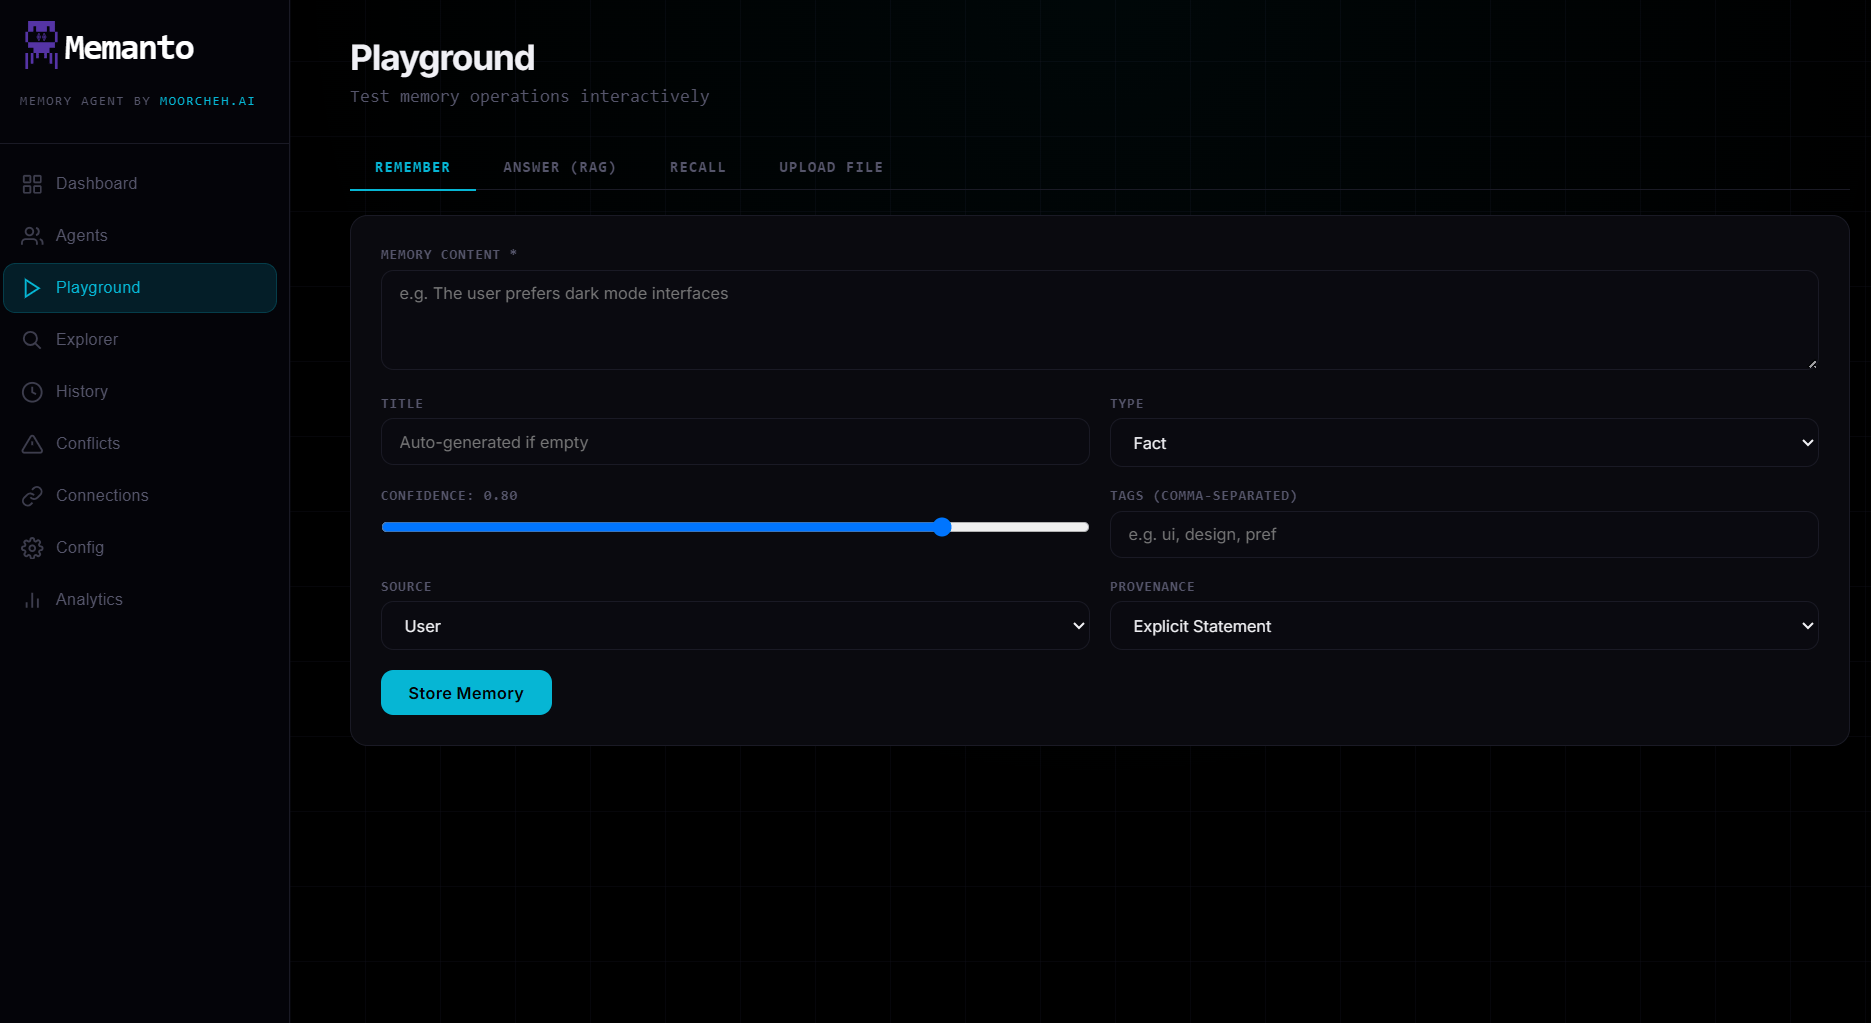The height and width of the screenshot is (1023, 1871).
Task: Click the History clock icon
Action: [x=32, y=392]
